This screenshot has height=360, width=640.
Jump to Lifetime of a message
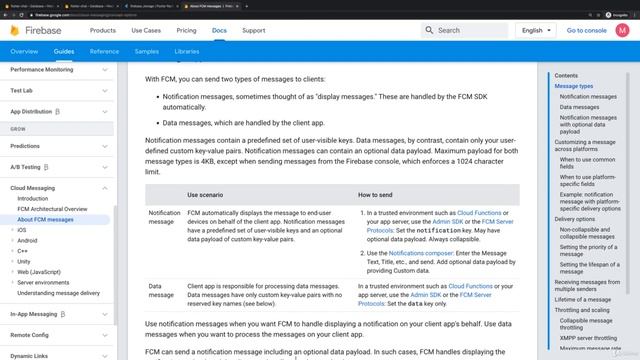click(582, 300)
